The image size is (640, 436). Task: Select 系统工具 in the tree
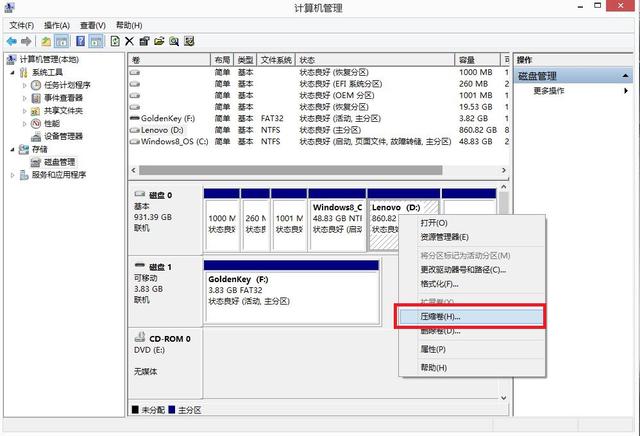(47, 72)
